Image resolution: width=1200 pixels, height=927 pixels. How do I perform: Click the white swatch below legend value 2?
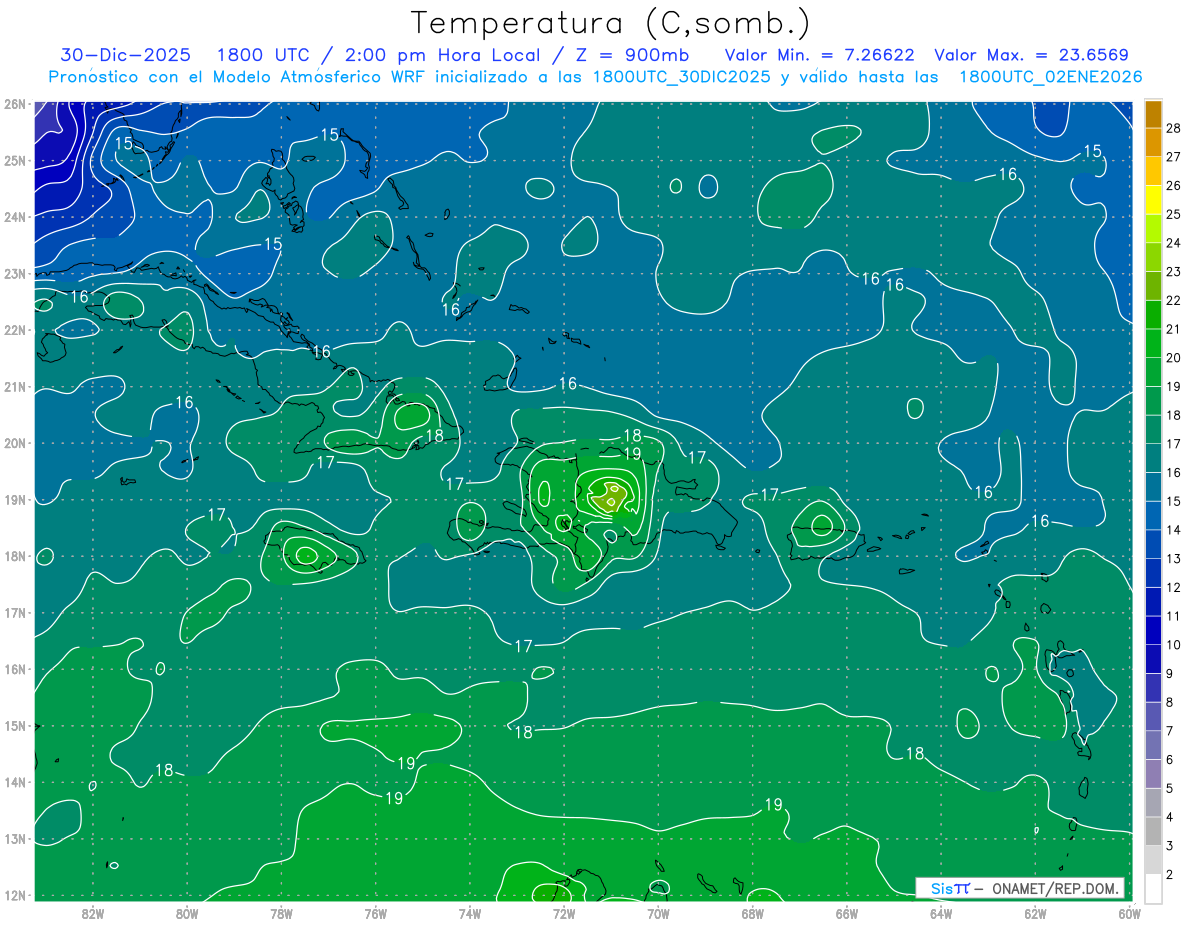pos(1154,888)
